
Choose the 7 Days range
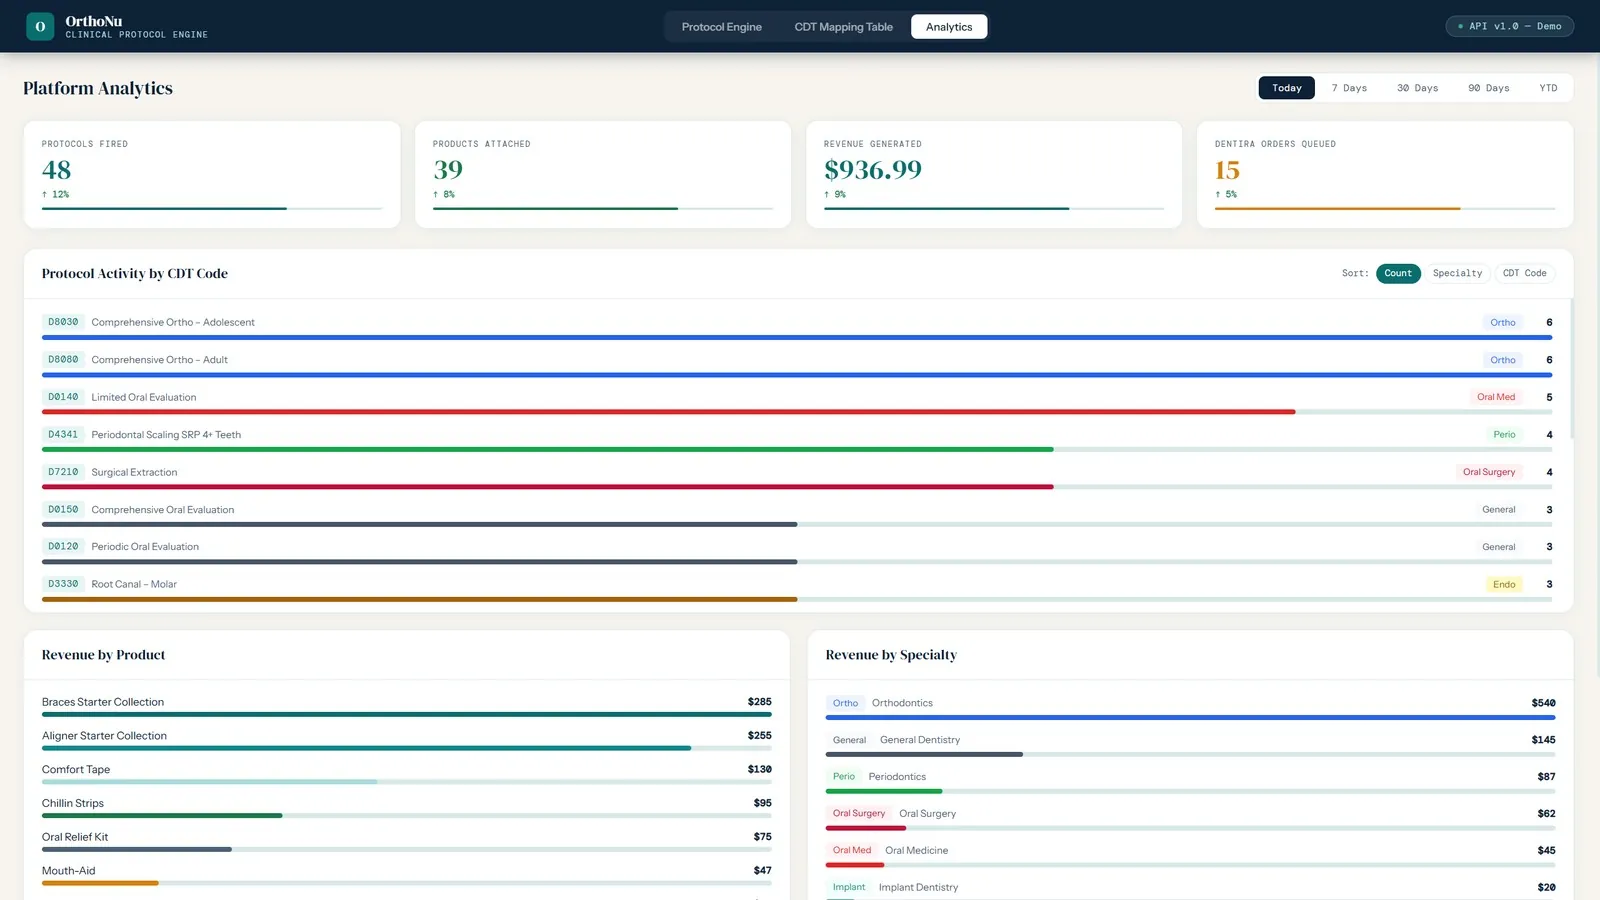tap(1349, 88)
